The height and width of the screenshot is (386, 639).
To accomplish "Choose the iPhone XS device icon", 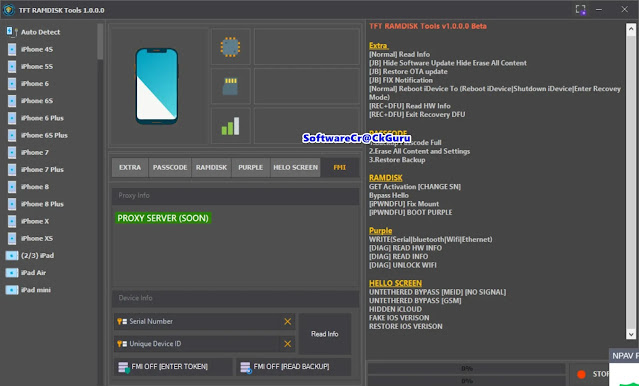I will pyautogui.click(x=12, y=238).
